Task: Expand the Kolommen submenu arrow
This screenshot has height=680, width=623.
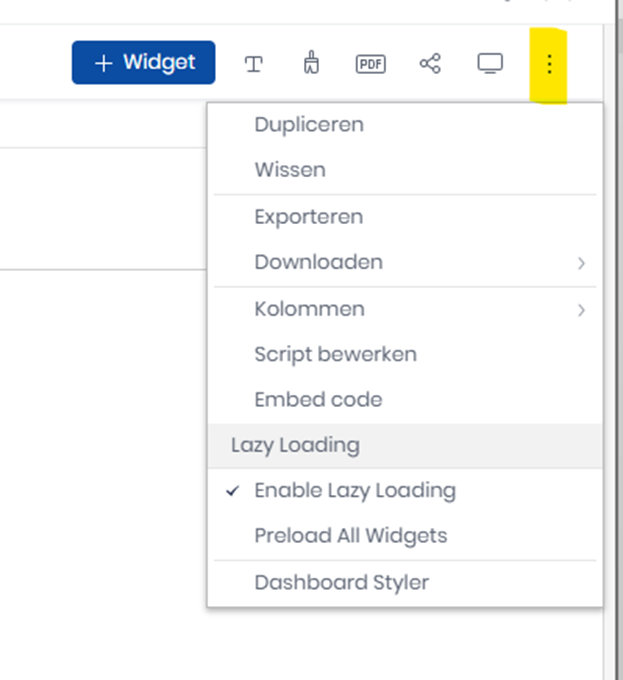Action: 581,310
